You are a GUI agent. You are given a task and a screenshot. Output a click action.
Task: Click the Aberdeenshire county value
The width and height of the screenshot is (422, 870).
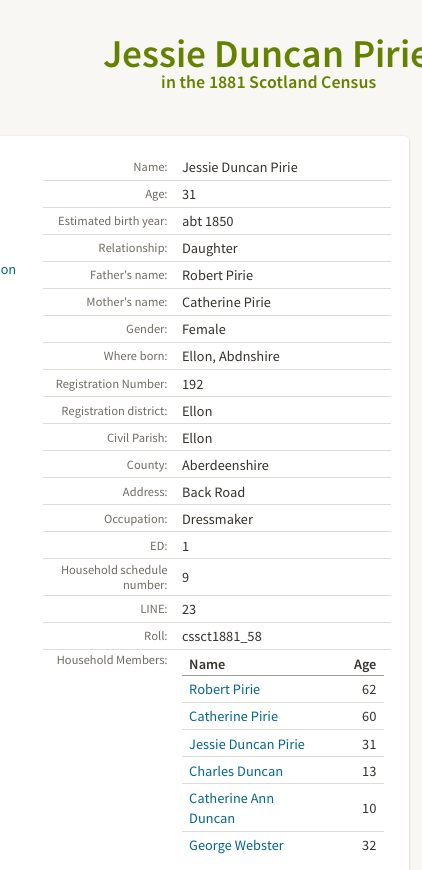(x=225, y=465)
